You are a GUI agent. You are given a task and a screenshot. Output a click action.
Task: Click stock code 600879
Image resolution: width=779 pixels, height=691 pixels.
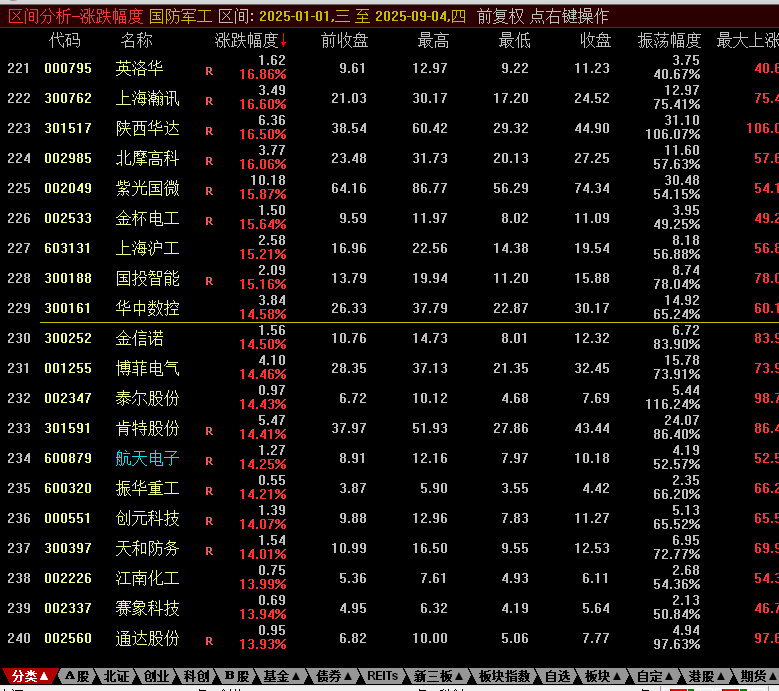coord(68,459)
